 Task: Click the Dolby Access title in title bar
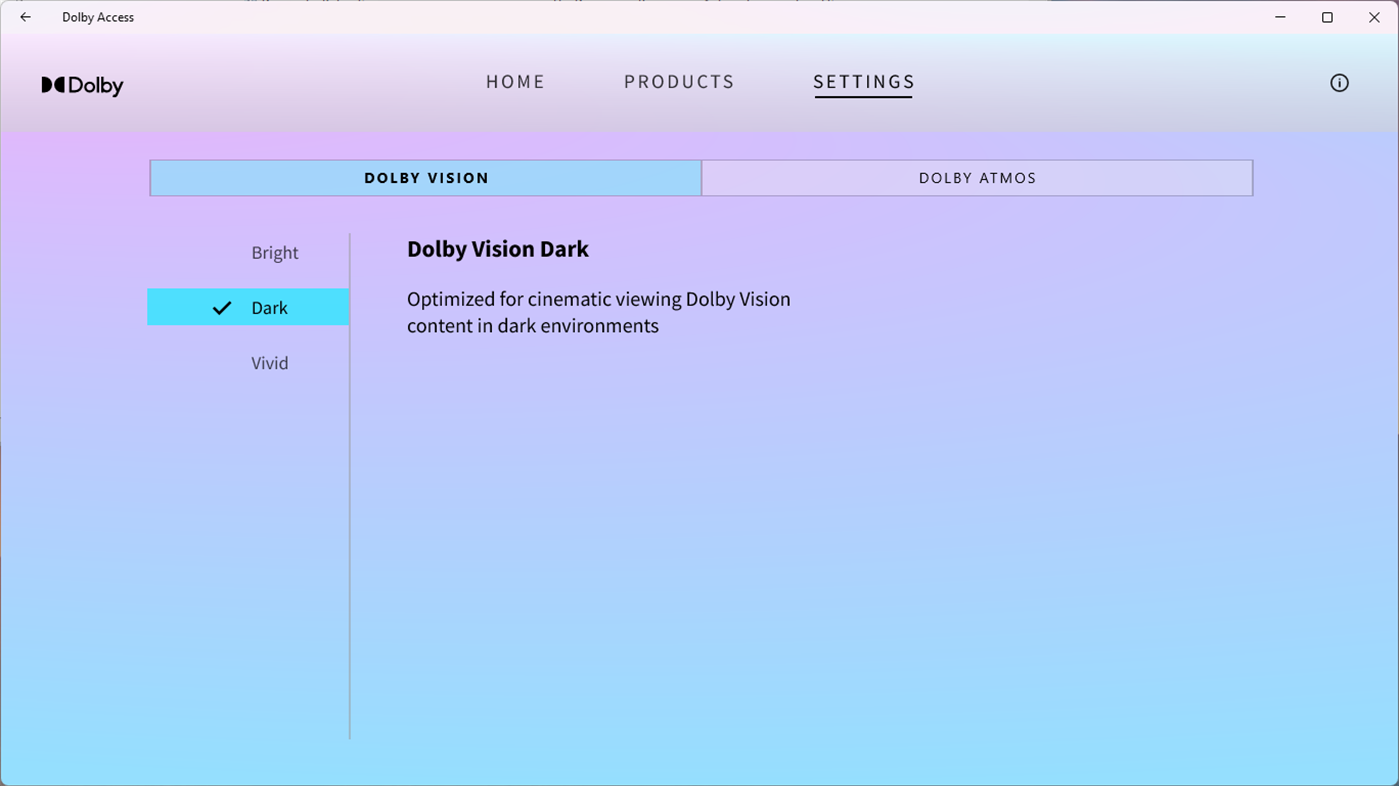[x=97, y=17]
